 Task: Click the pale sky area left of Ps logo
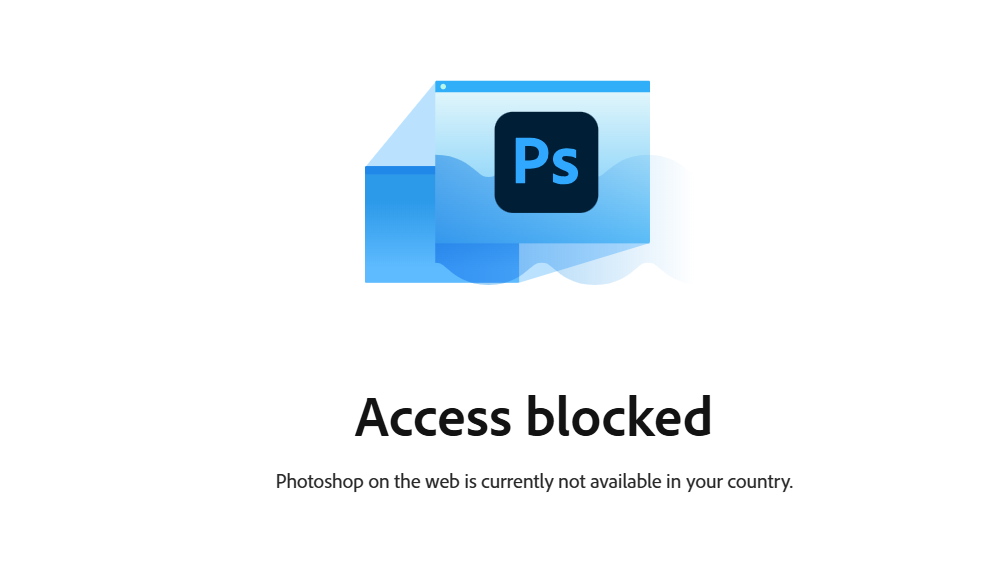pyautogui.click(x=464, y=126)
